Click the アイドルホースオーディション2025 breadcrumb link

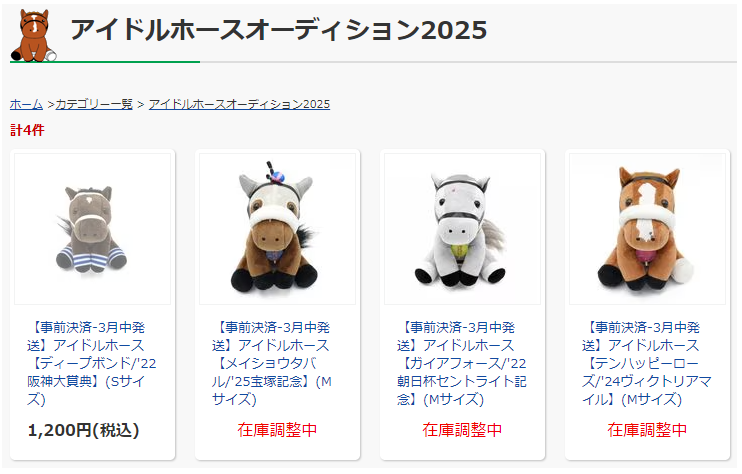click(239, 104)
